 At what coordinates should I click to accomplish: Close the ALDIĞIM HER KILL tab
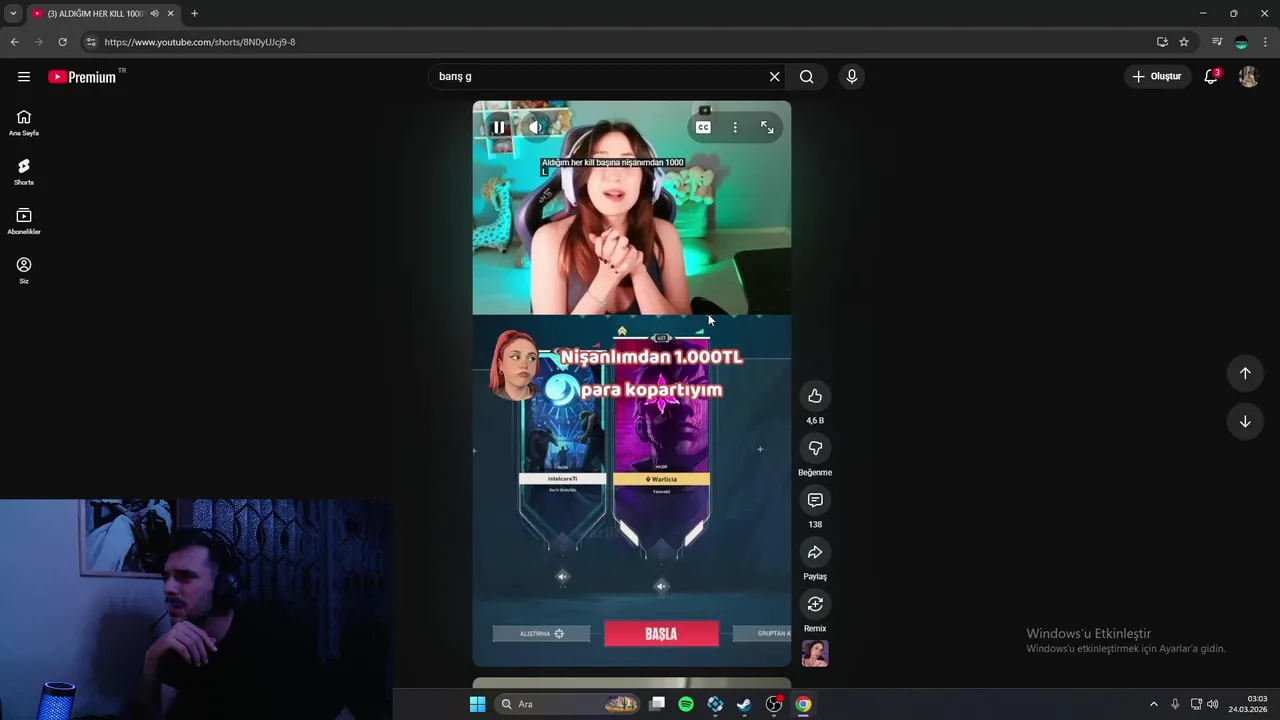[x=171, y=14]
